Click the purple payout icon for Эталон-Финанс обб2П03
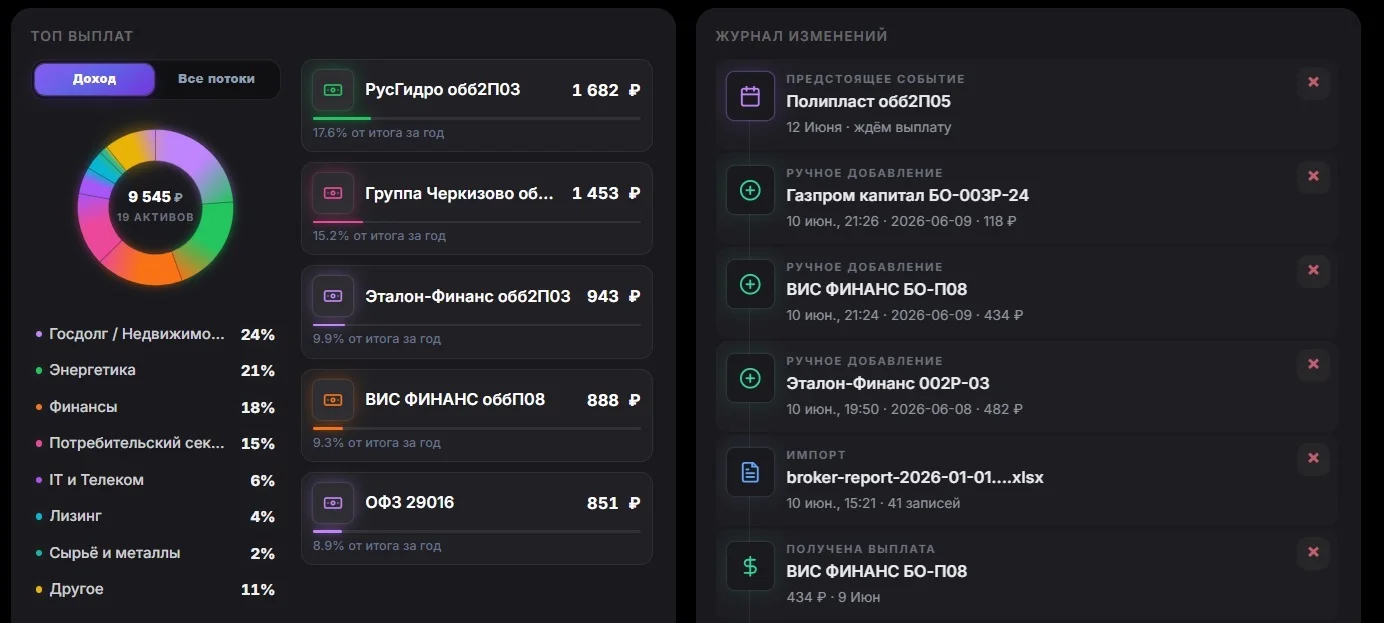This screenshot has width=1384, height=623. click(x=333, y=296)
